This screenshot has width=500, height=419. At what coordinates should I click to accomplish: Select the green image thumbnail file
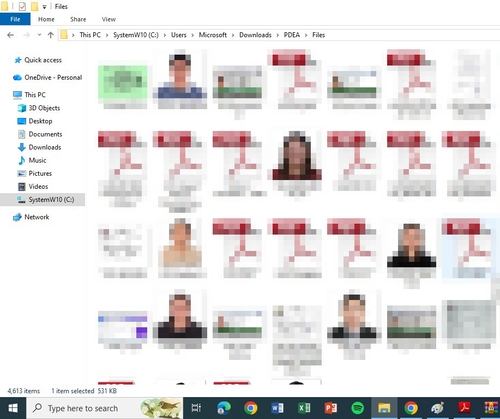[123, 82]
